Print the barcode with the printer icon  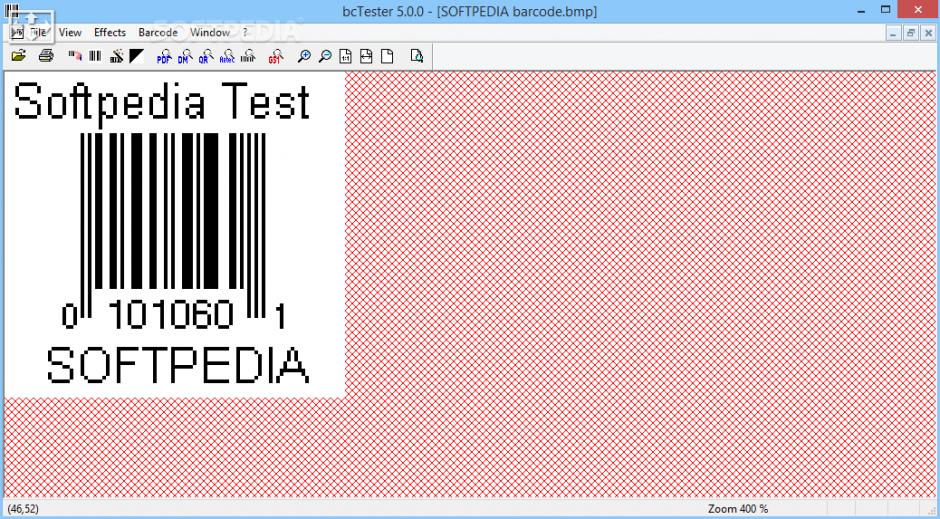(x=46, y=56)
